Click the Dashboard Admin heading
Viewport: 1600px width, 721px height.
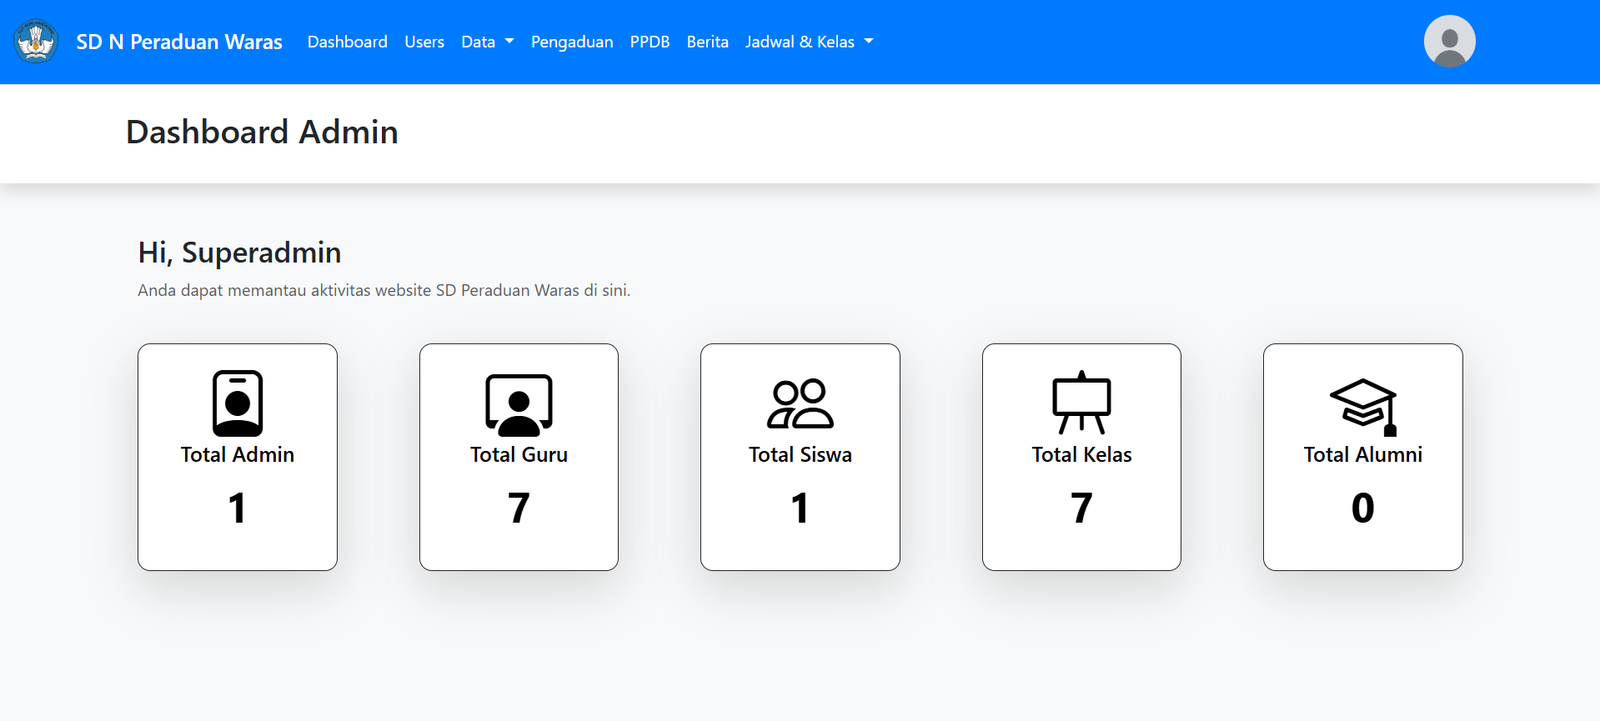click(262, 132)
